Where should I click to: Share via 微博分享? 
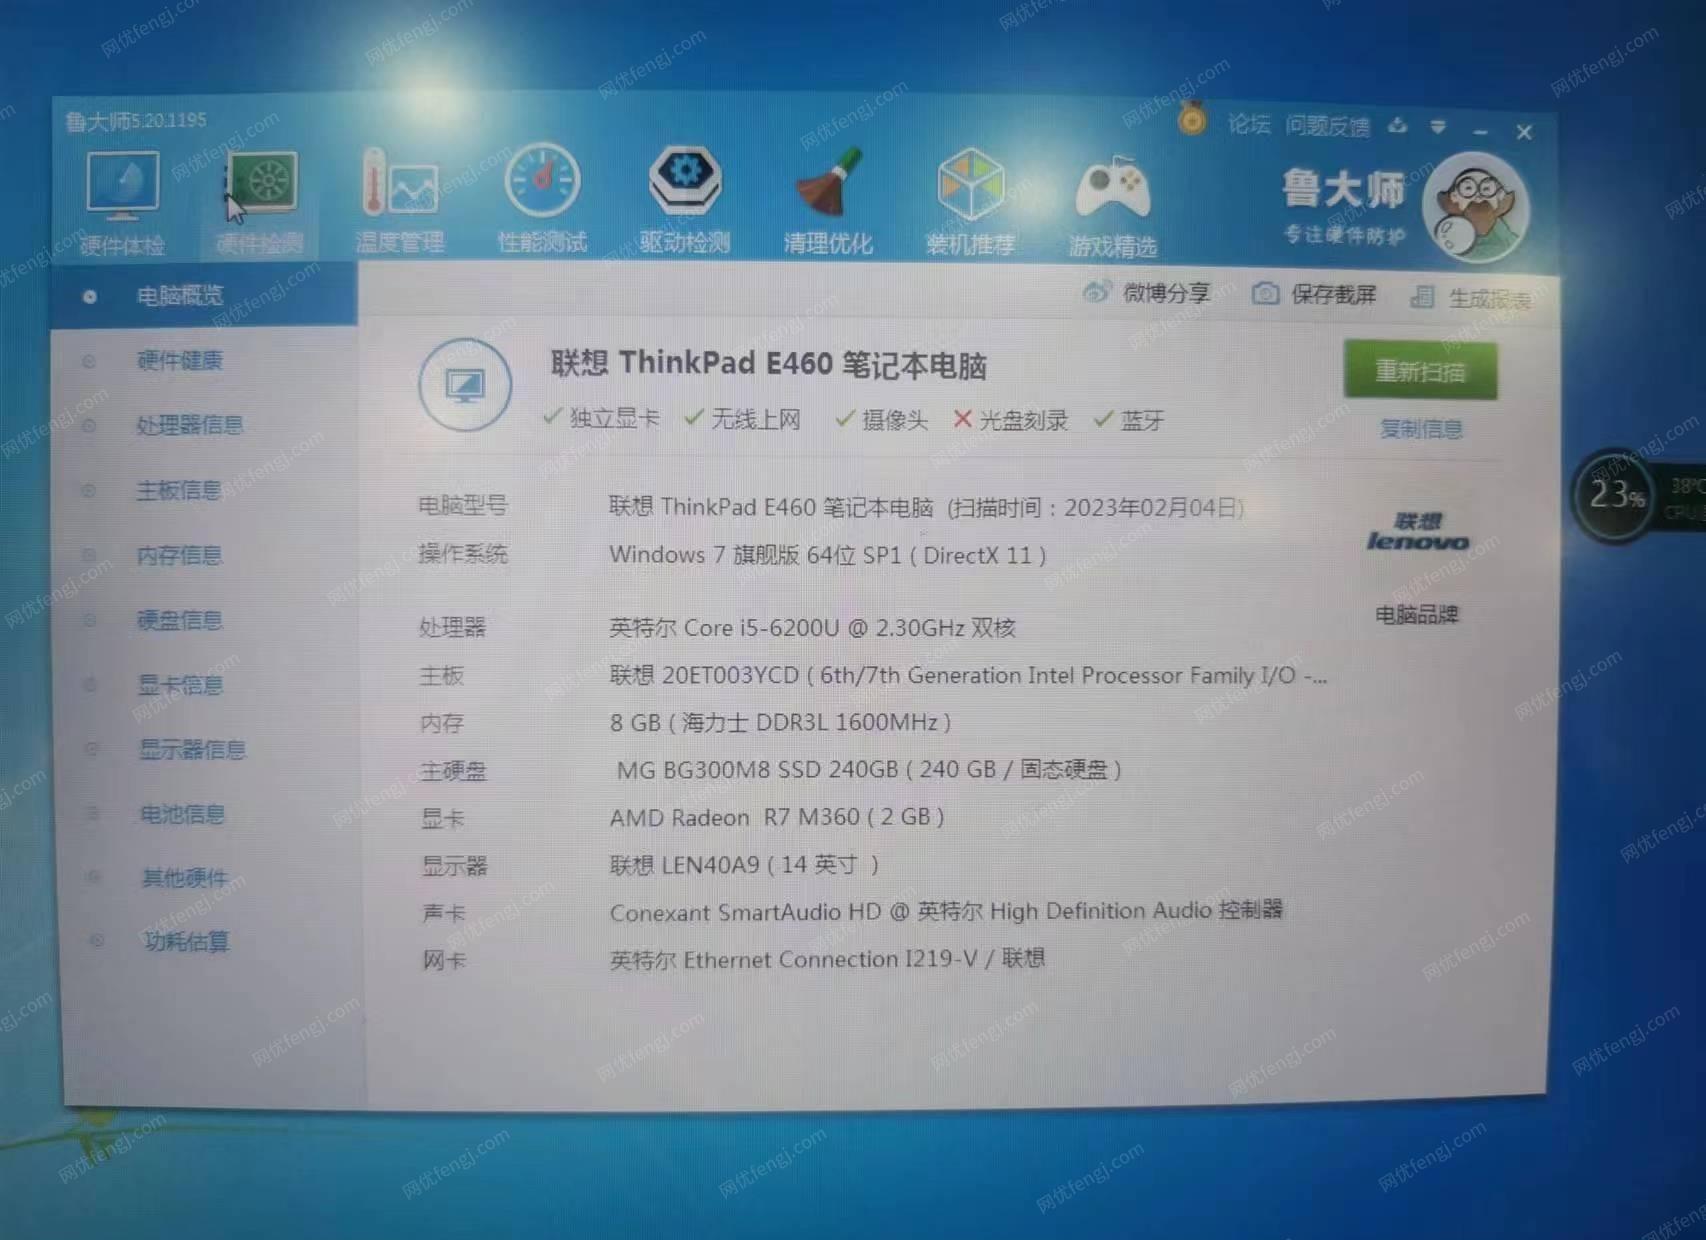point(1147,292)
